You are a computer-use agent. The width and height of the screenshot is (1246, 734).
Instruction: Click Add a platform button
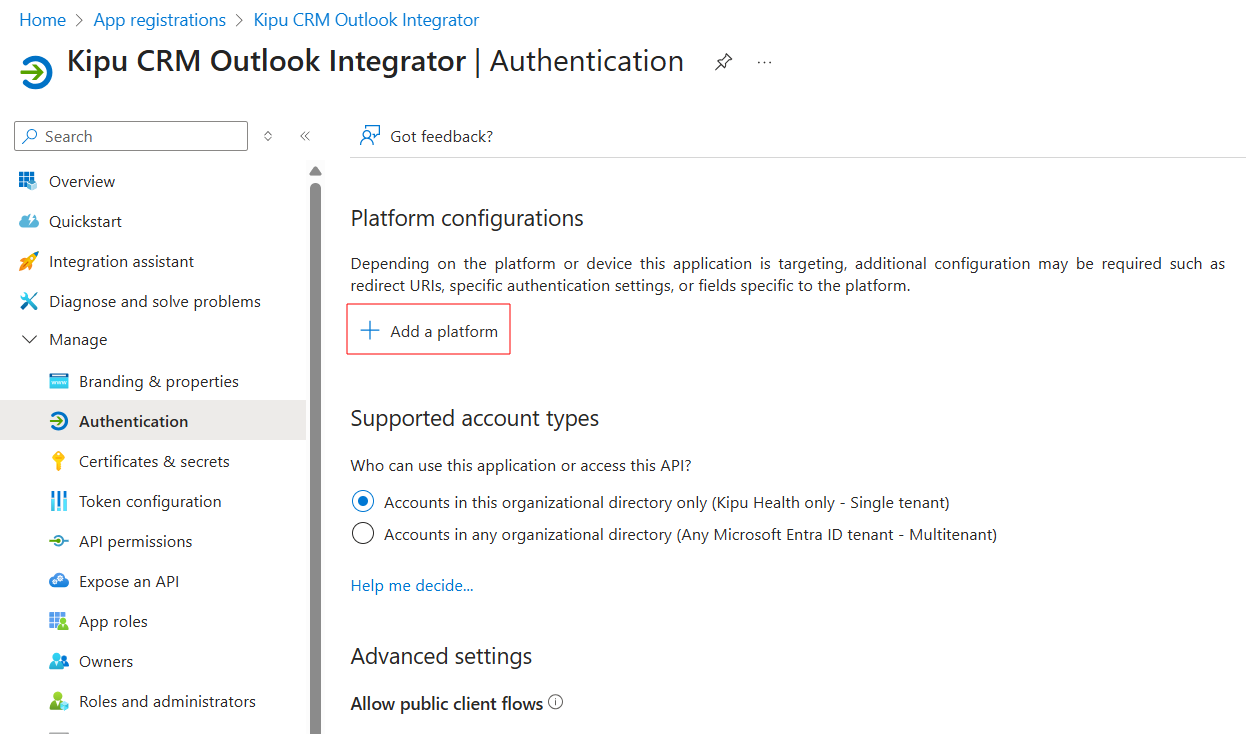(x=429, y=331)
